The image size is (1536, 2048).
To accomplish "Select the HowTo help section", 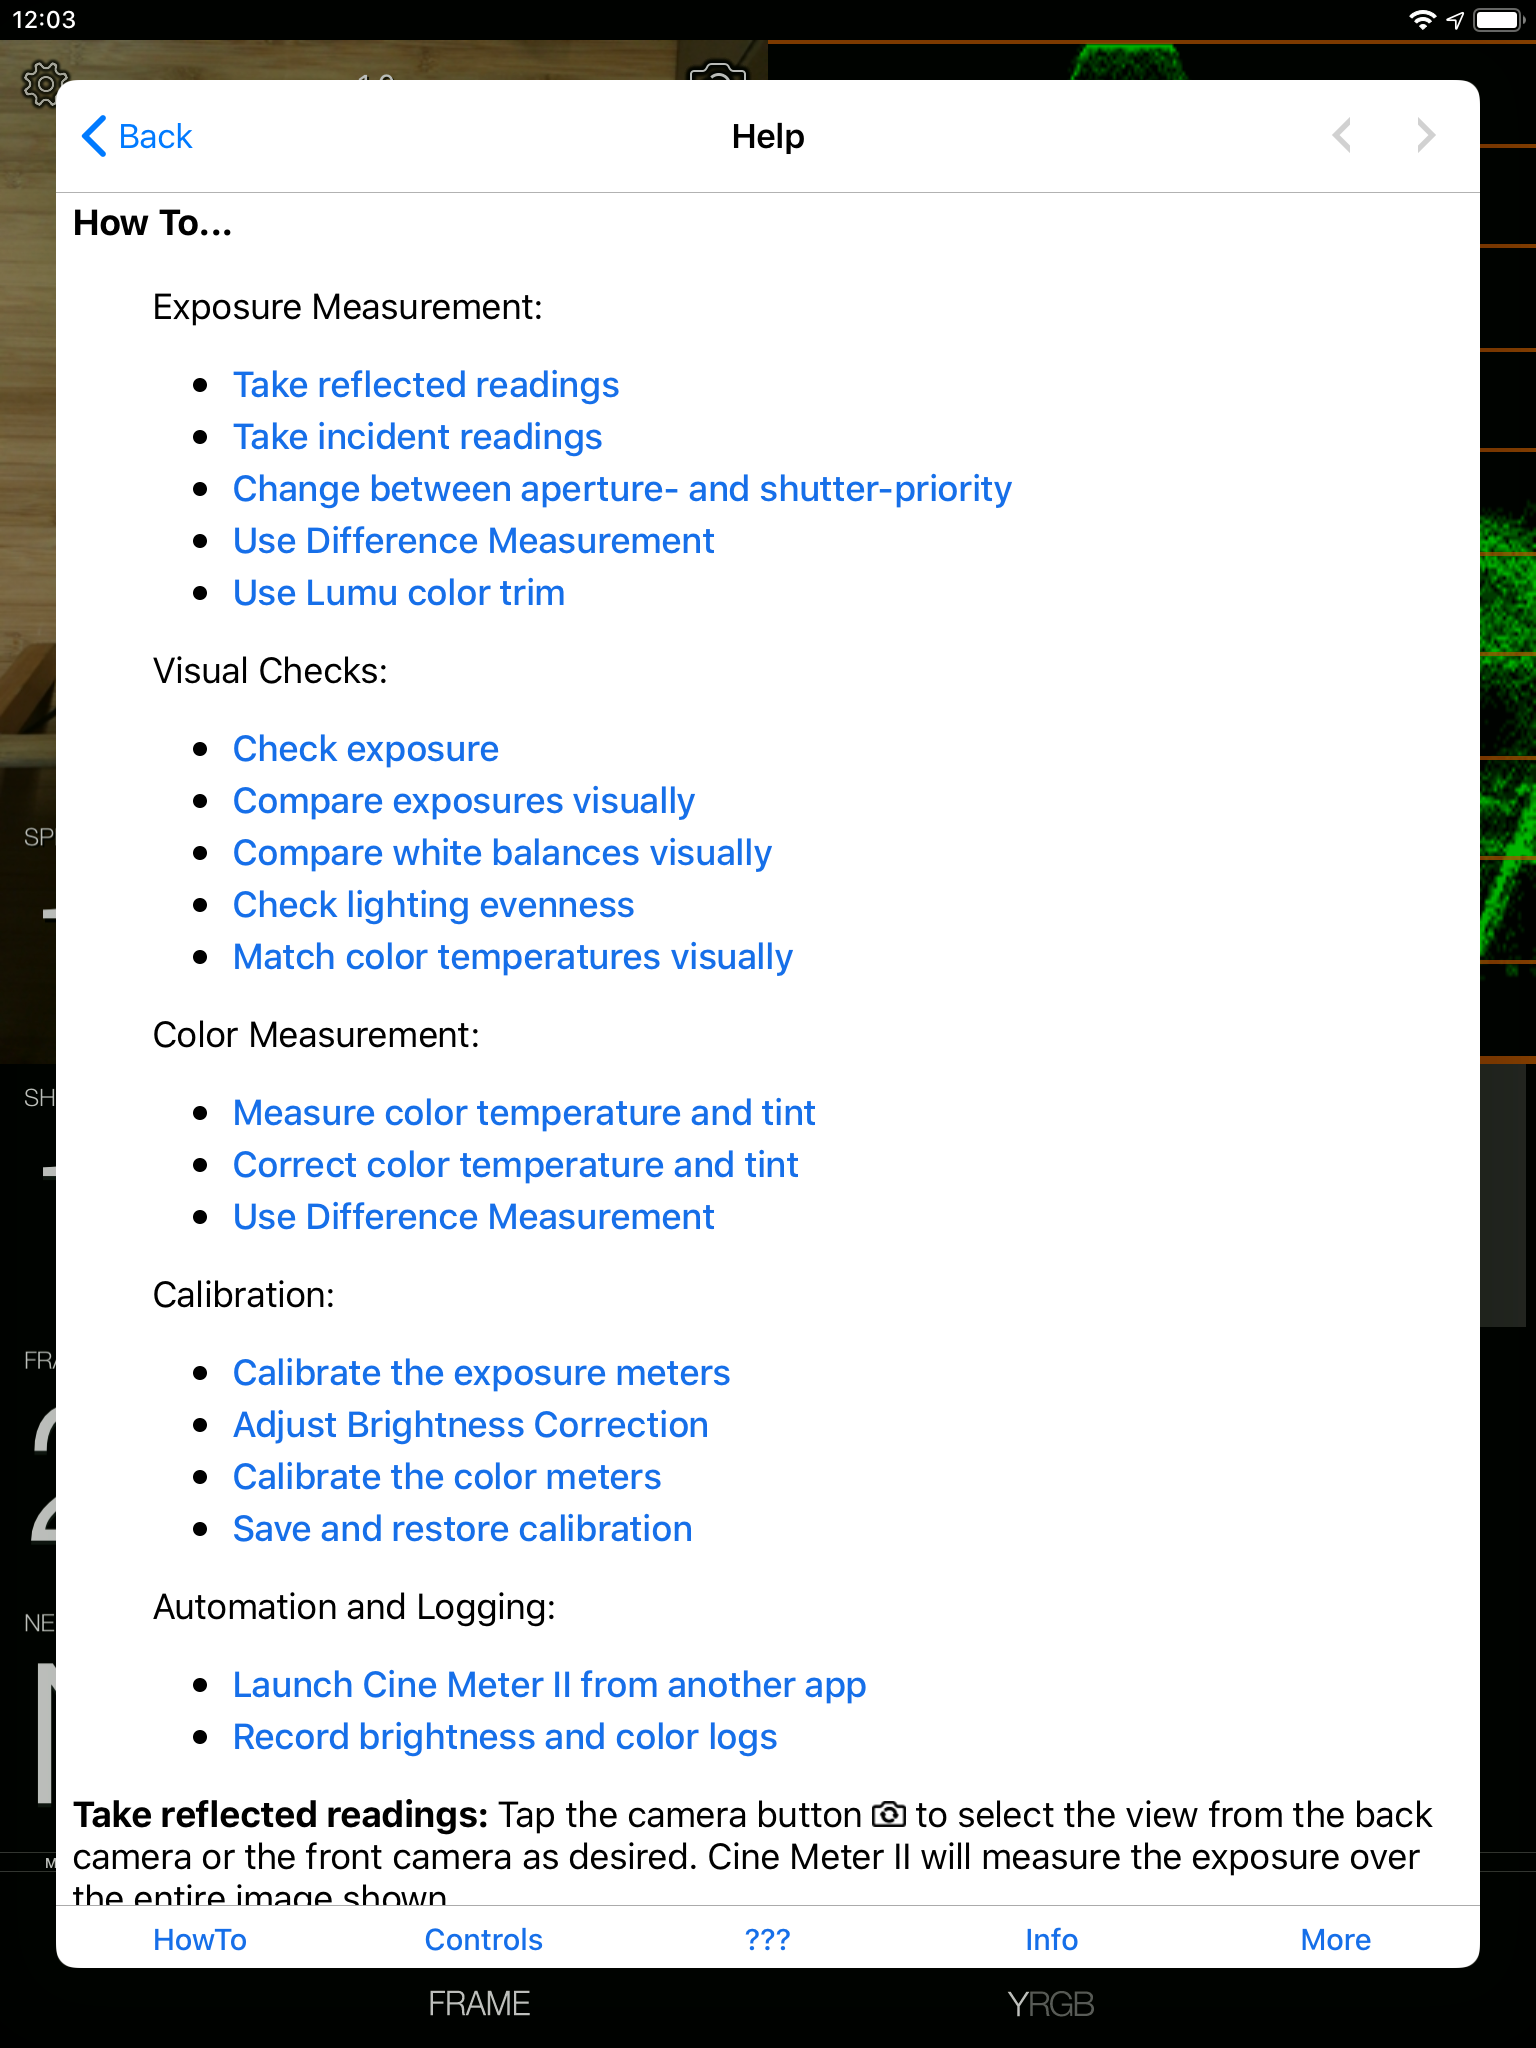I will pos(200,1939).
